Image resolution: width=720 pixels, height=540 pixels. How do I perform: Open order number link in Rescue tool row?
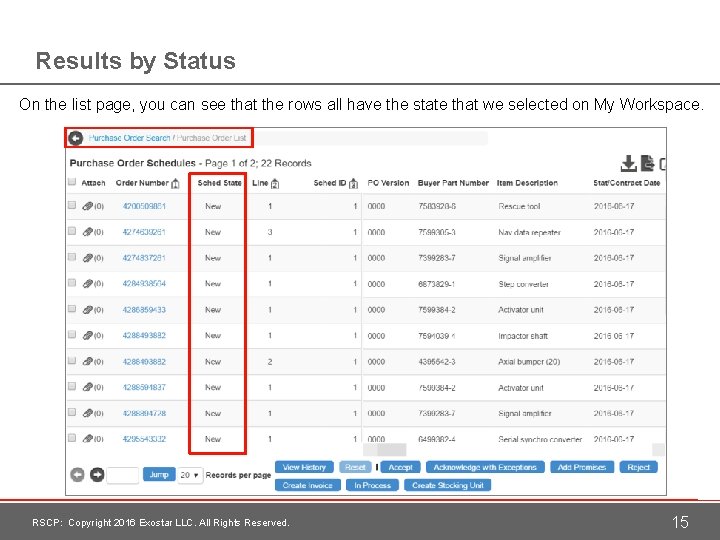(x=144, y=206)
